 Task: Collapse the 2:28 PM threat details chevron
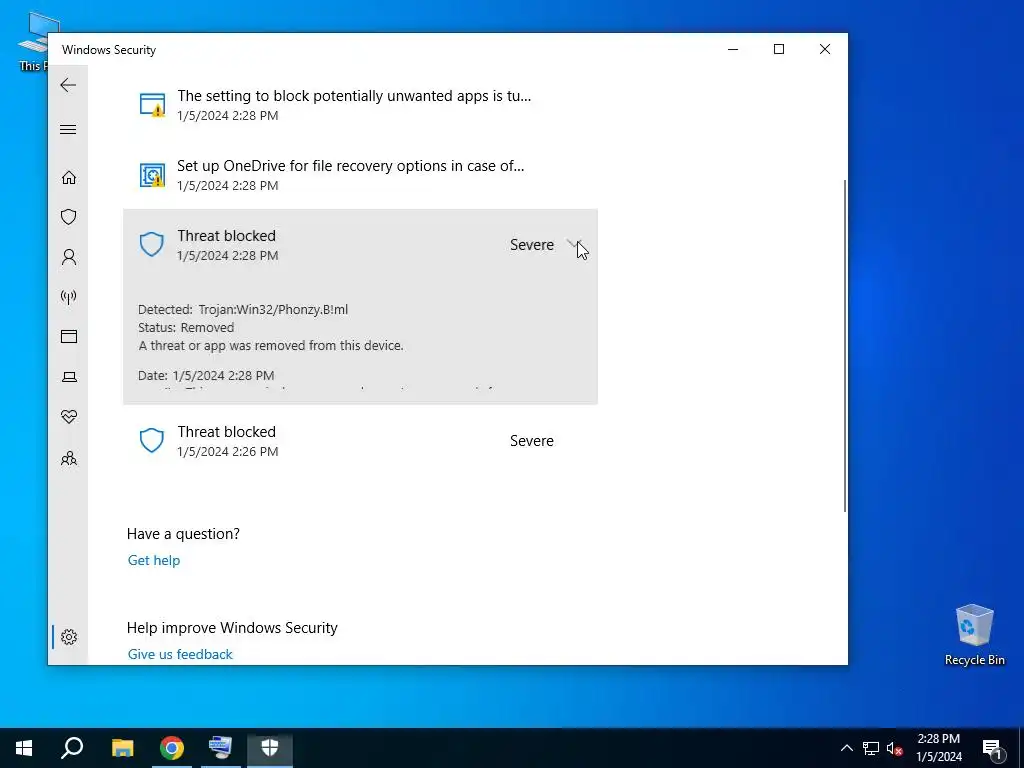[x=574, y=244]
